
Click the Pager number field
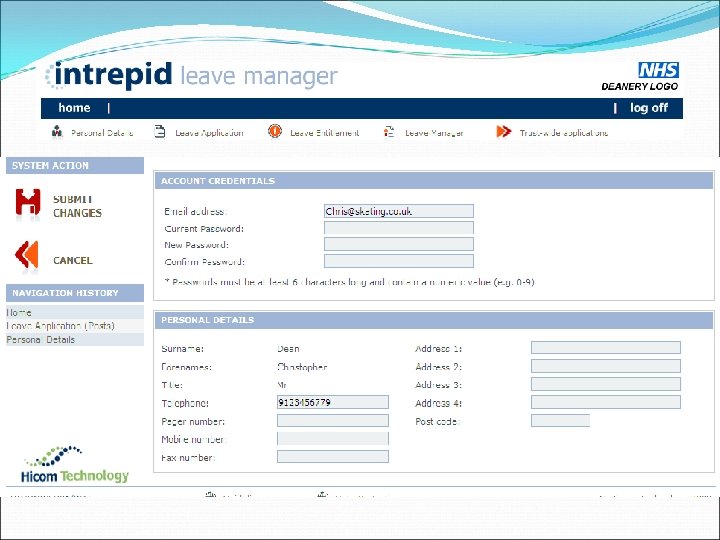333,421
